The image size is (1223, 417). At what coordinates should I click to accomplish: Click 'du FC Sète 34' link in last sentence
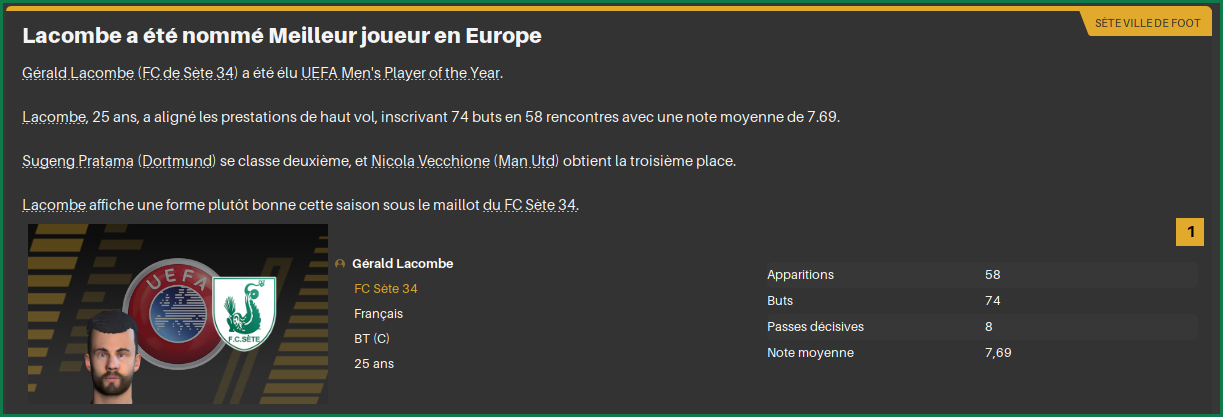[x=530, y=205]
